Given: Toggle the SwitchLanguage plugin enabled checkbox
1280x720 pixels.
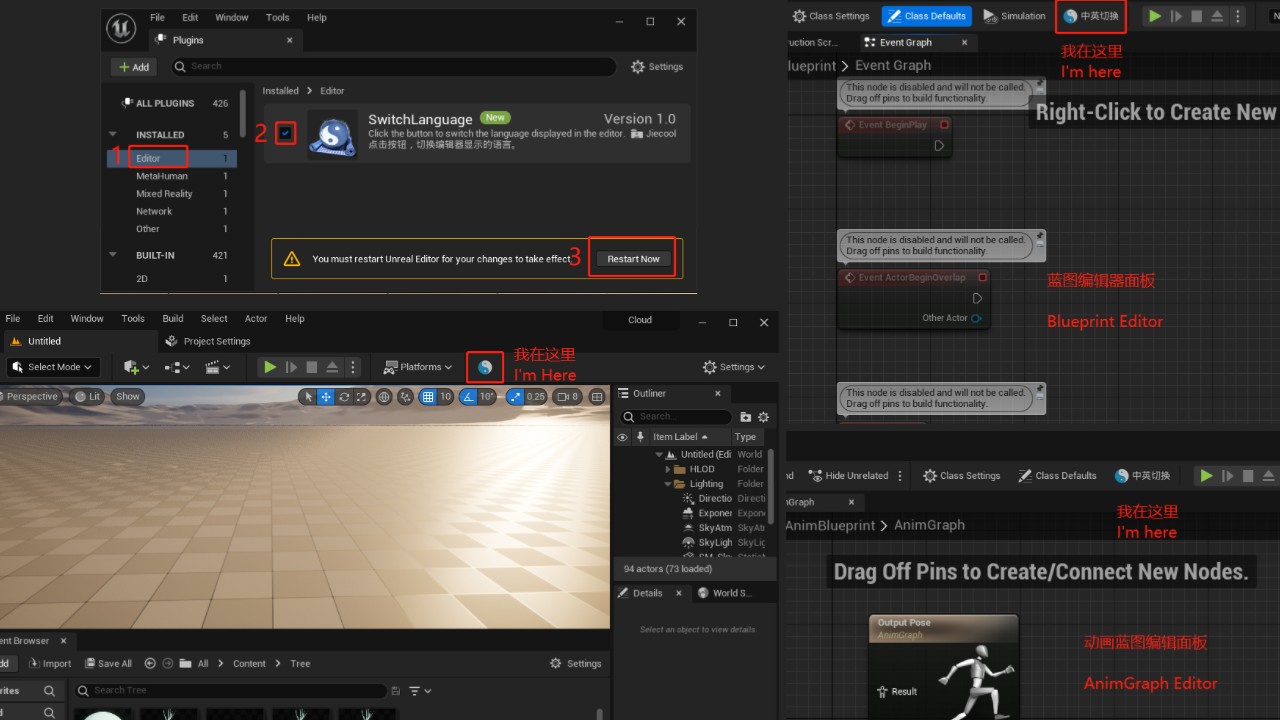Looking at the screenshot, I should [287, 132].
